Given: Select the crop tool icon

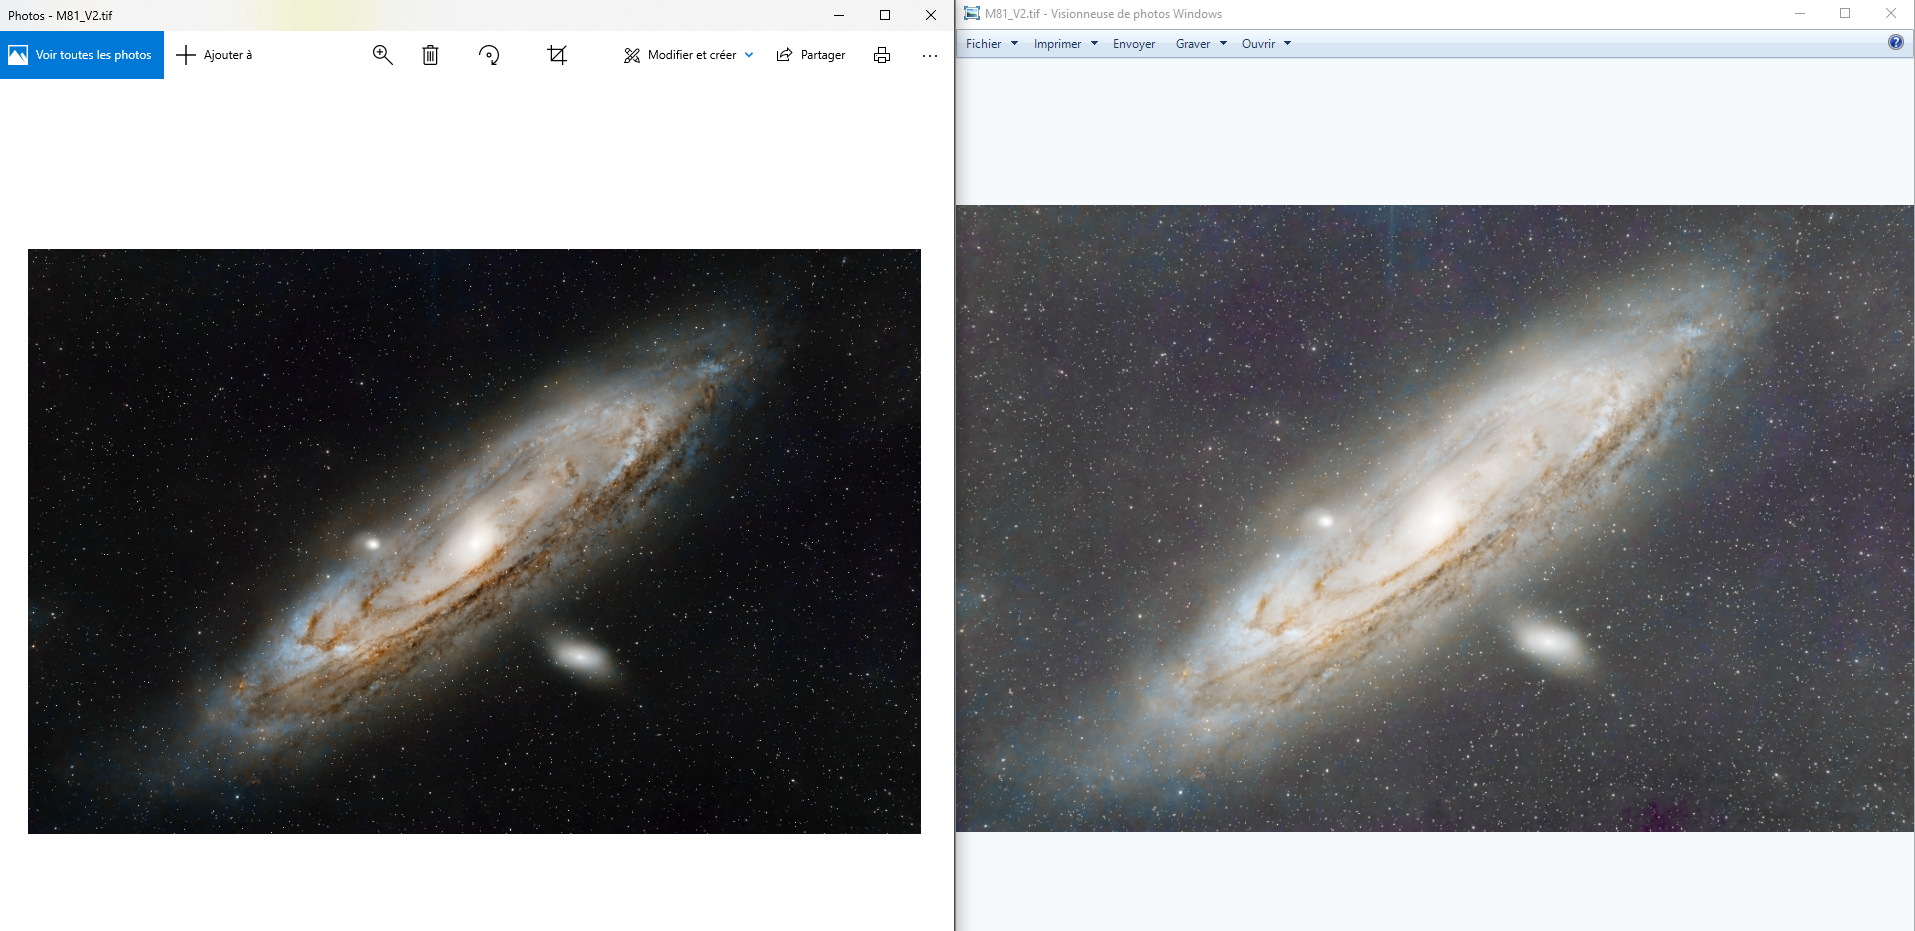Looking at the screenshot, I should 557,55.
